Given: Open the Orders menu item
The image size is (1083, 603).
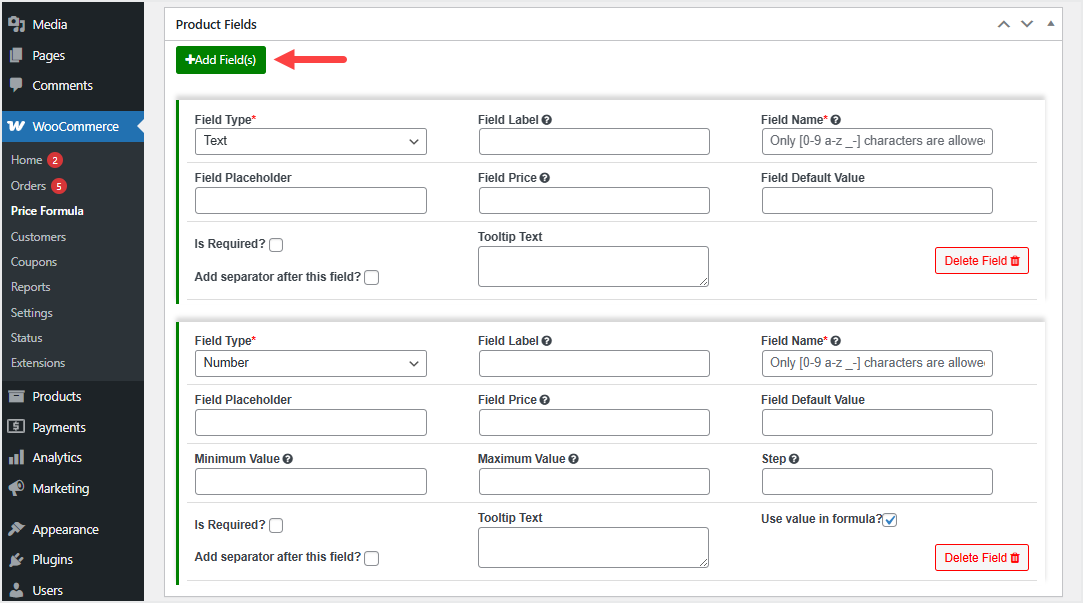Looking at the screenshot, I should point(28,186).
